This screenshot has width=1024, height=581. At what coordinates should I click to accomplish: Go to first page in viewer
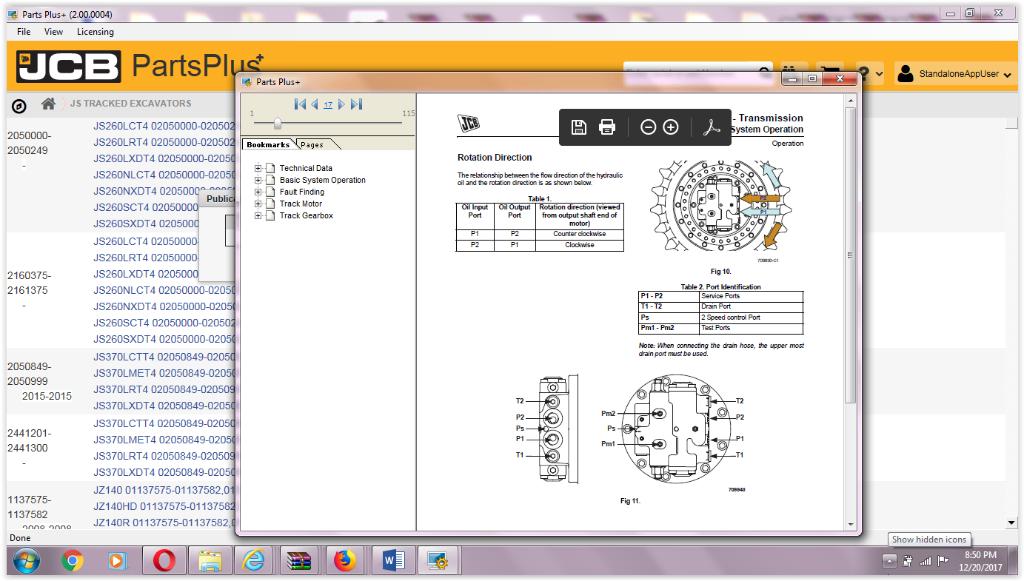pos(300,104)
